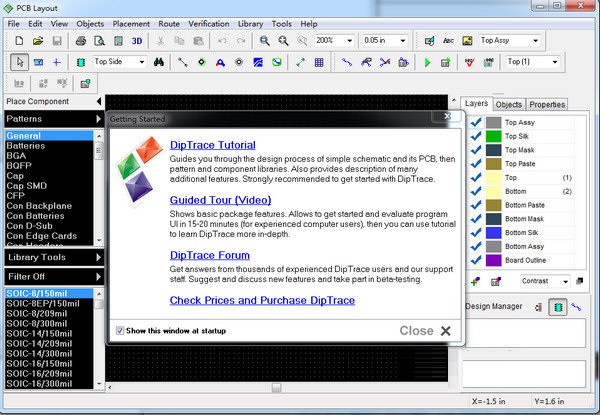Viewport: 600px width, 415px height.
Task: Select the Copper Pour tool
Action: 258,62
